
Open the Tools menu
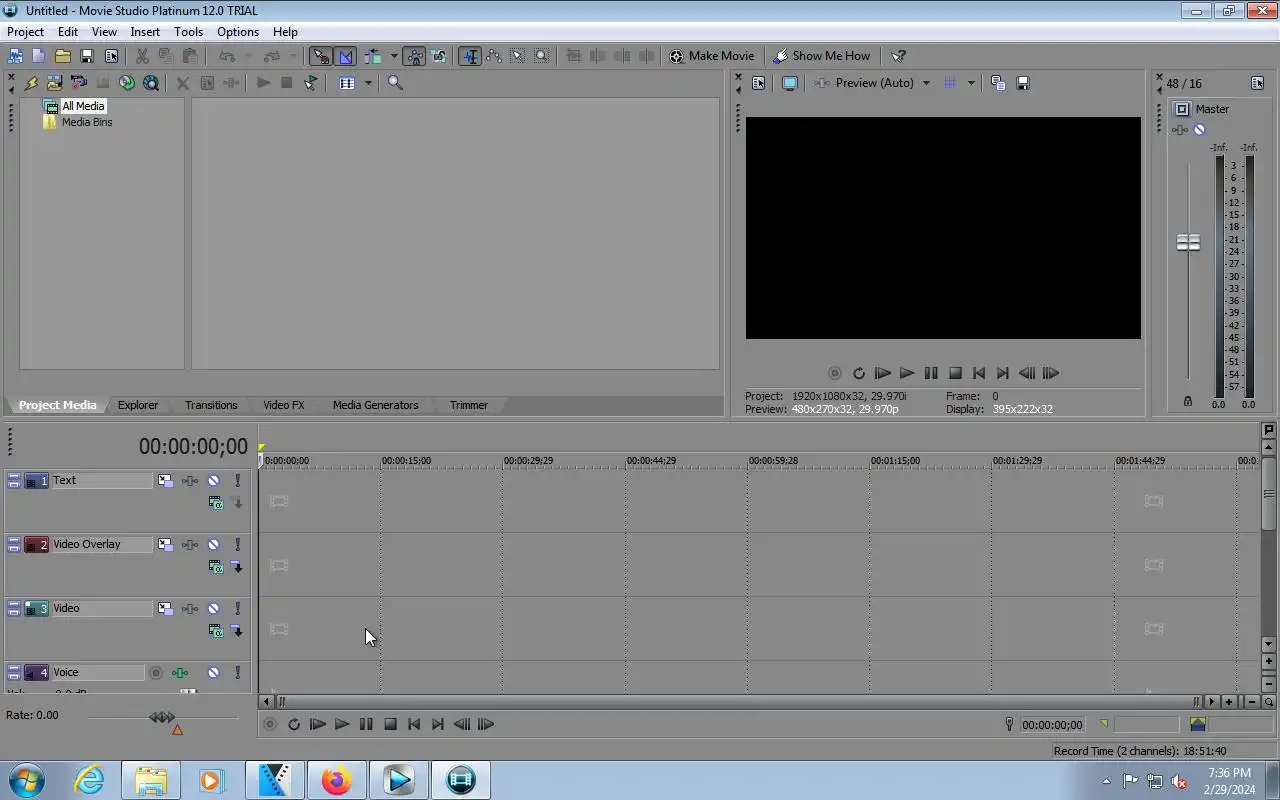click(x=188, y=32)
